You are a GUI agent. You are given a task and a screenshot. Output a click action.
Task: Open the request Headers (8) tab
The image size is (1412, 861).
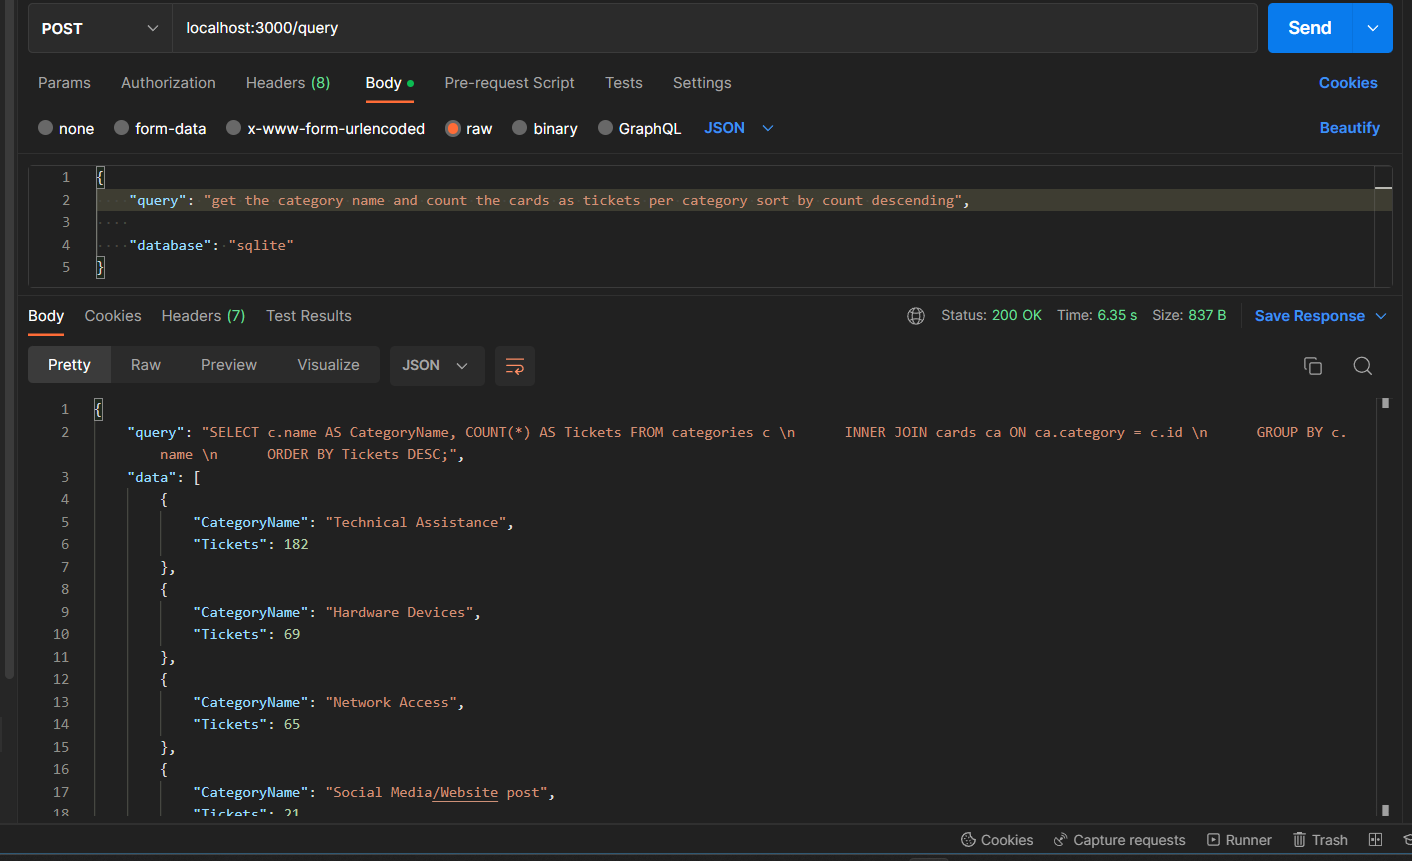coord(288,83)
